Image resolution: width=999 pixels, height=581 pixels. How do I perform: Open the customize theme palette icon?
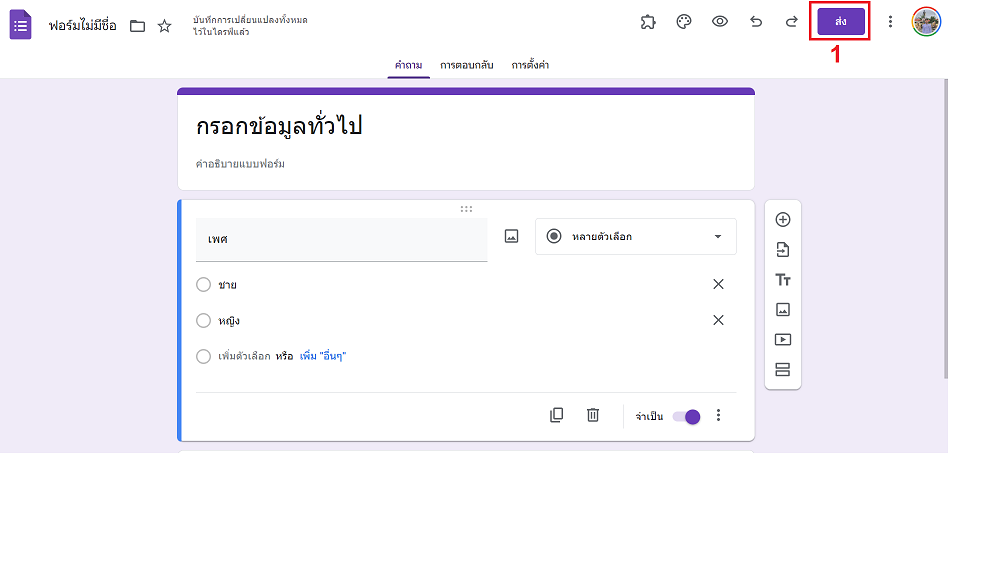coord(684,22)
